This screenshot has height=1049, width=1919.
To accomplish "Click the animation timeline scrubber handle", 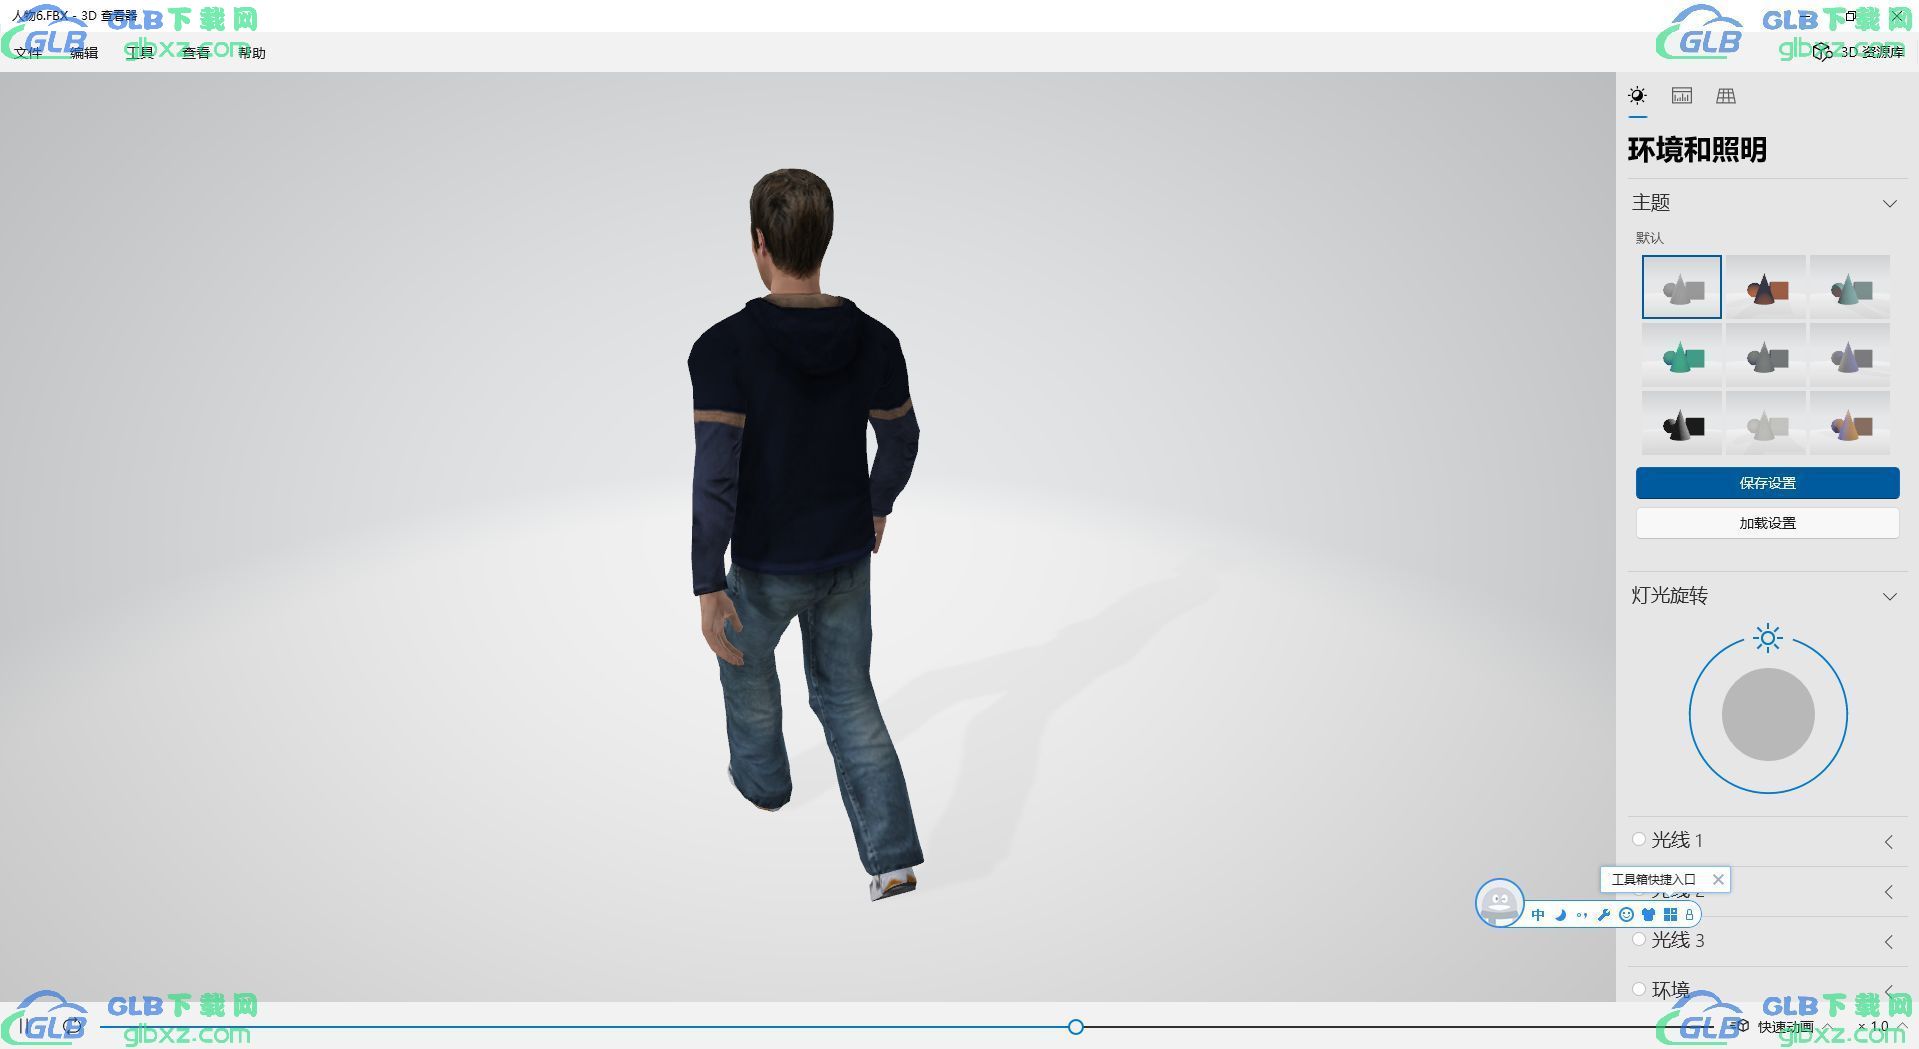I will tap(1076, 1027).
